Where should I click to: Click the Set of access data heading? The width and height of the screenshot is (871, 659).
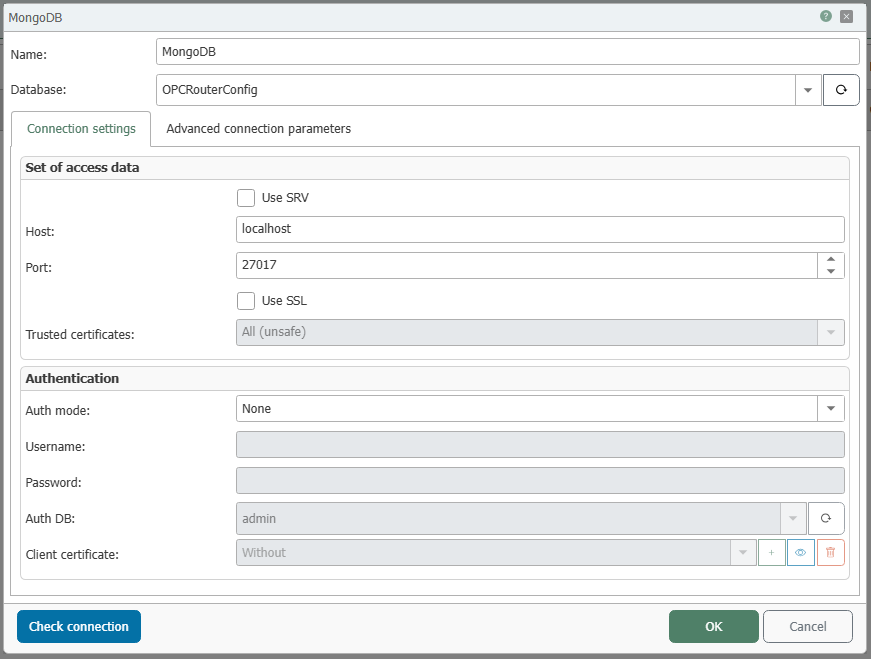(82, 168)
